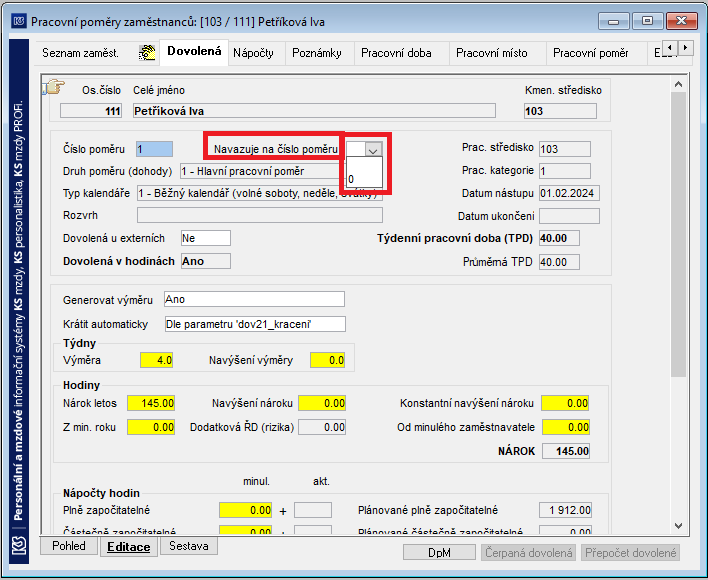The height and width of the screenshot is (580, 708).
Task: Switch to the Pracovní doba tab
Action: (396, 53)
